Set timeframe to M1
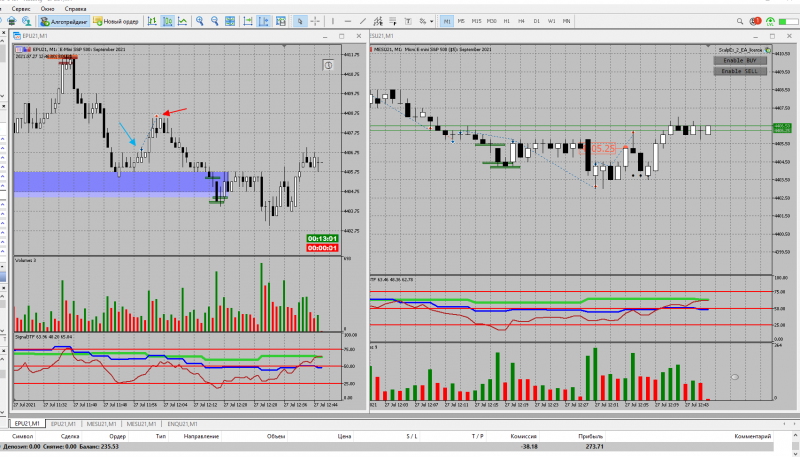 [x=447, y=21]
